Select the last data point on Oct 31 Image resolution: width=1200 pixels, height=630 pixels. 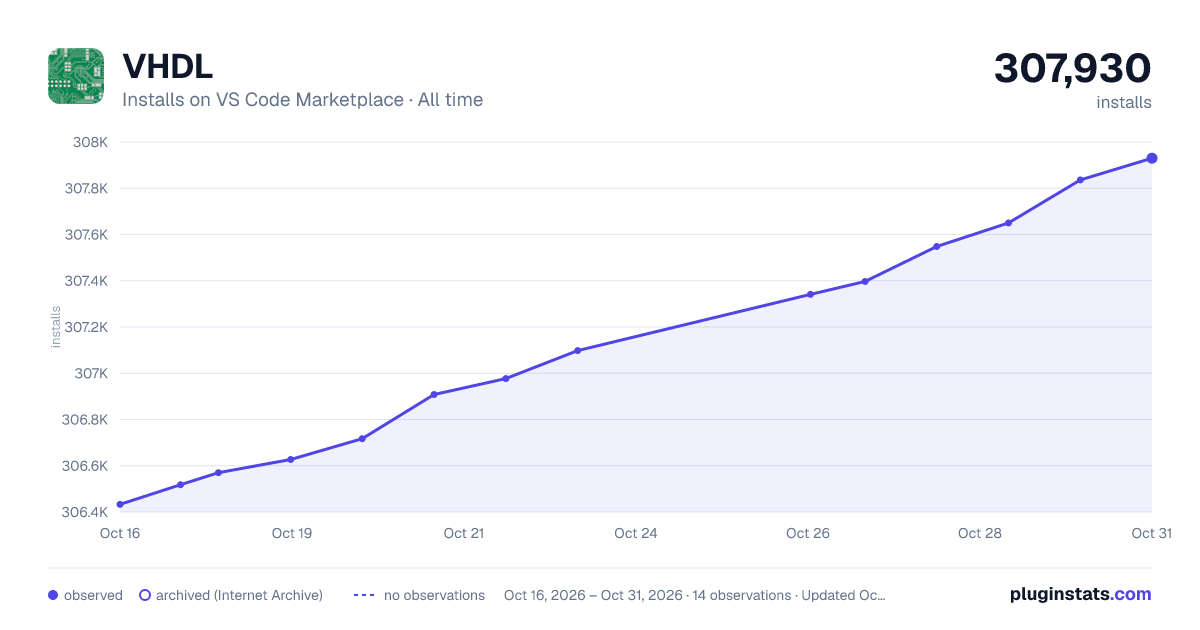pyautogui.click(x=1152, y=158)
